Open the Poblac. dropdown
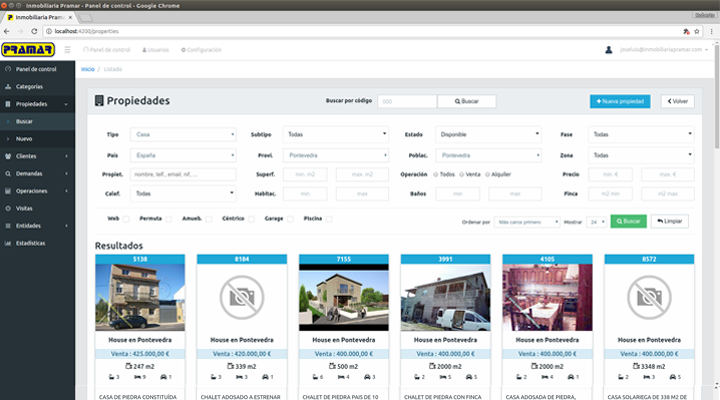 488,155
